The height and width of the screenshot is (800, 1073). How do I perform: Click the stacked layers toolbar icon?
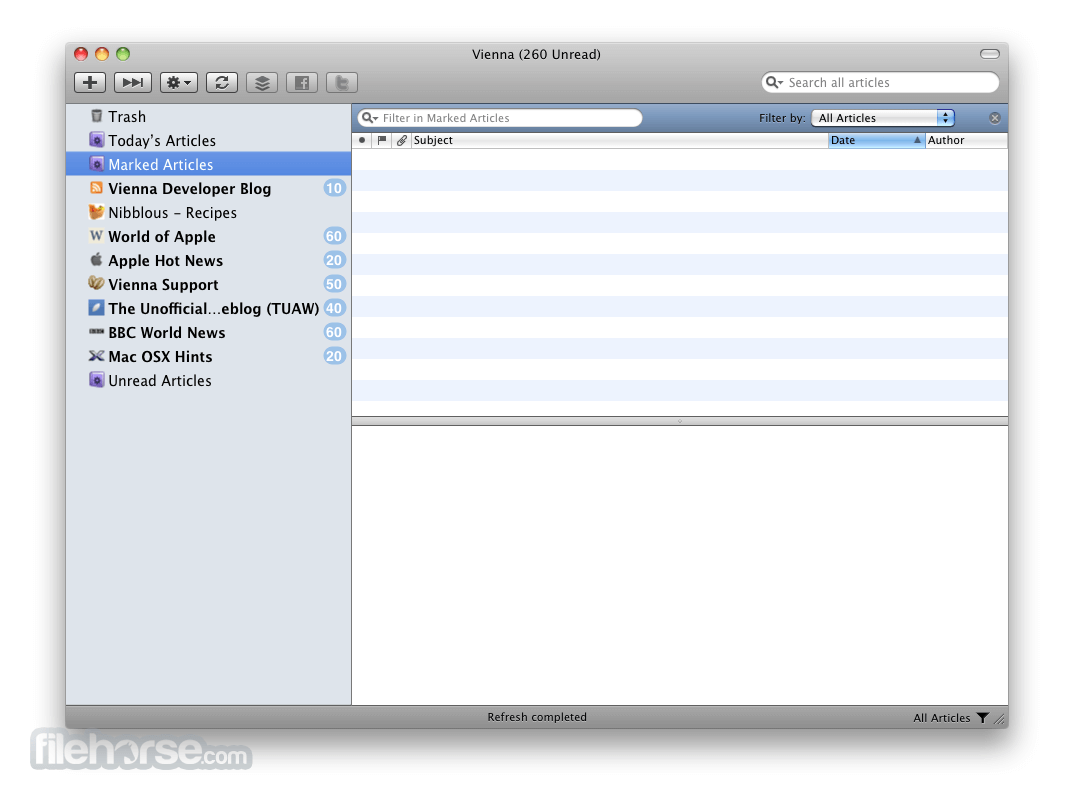point(262,83)
